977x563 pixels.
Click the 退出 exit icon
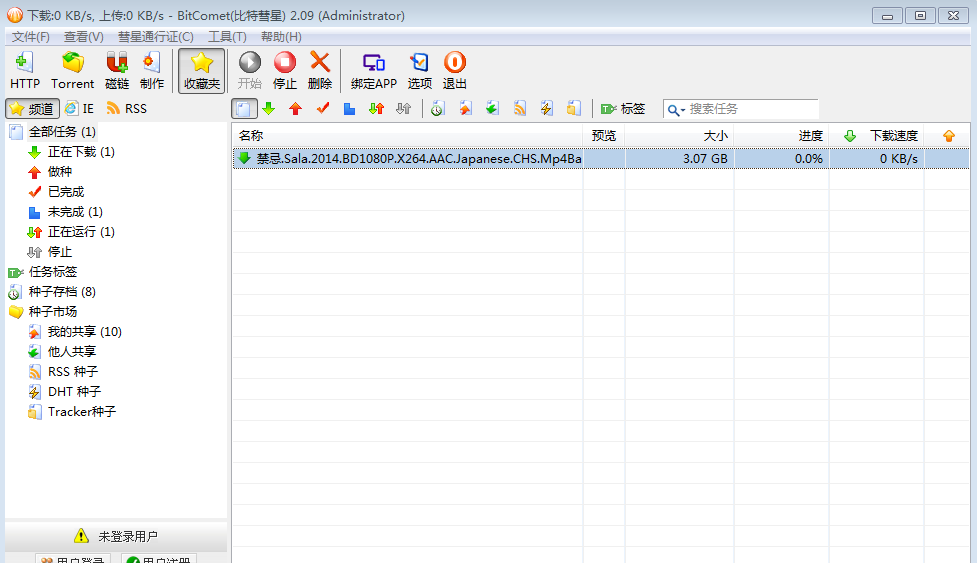[x=454, y=70]
